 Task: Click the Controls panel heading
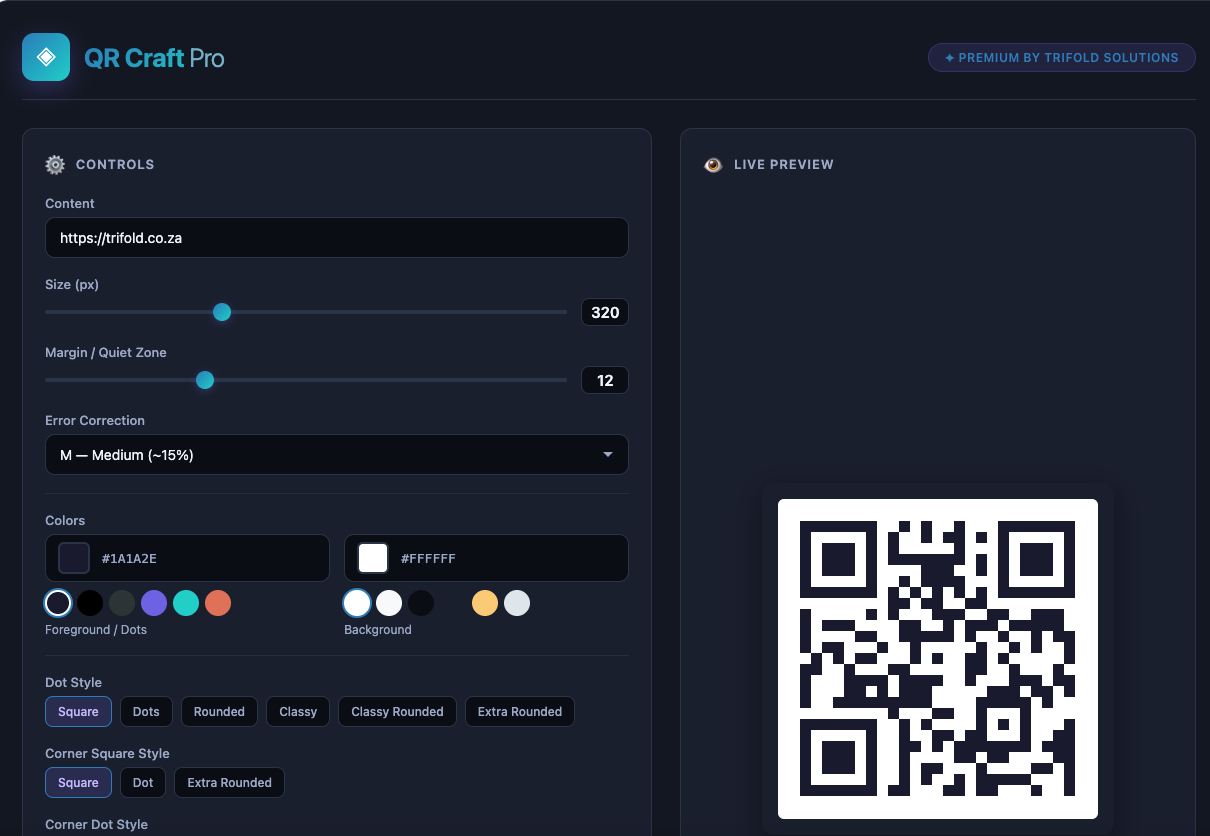(x=115, y=165)
